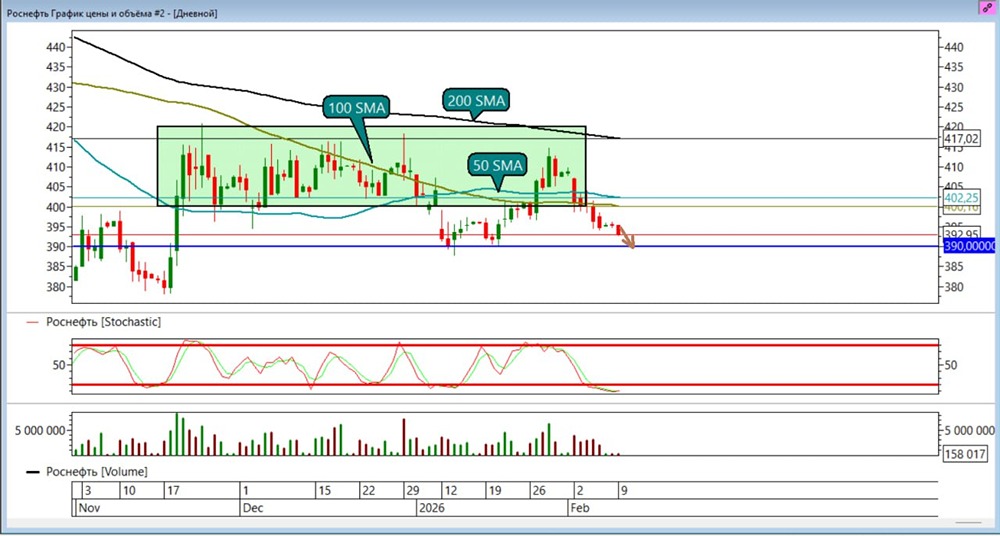
Task: Click the Dec month label on timeline
Action: (252, 509)
